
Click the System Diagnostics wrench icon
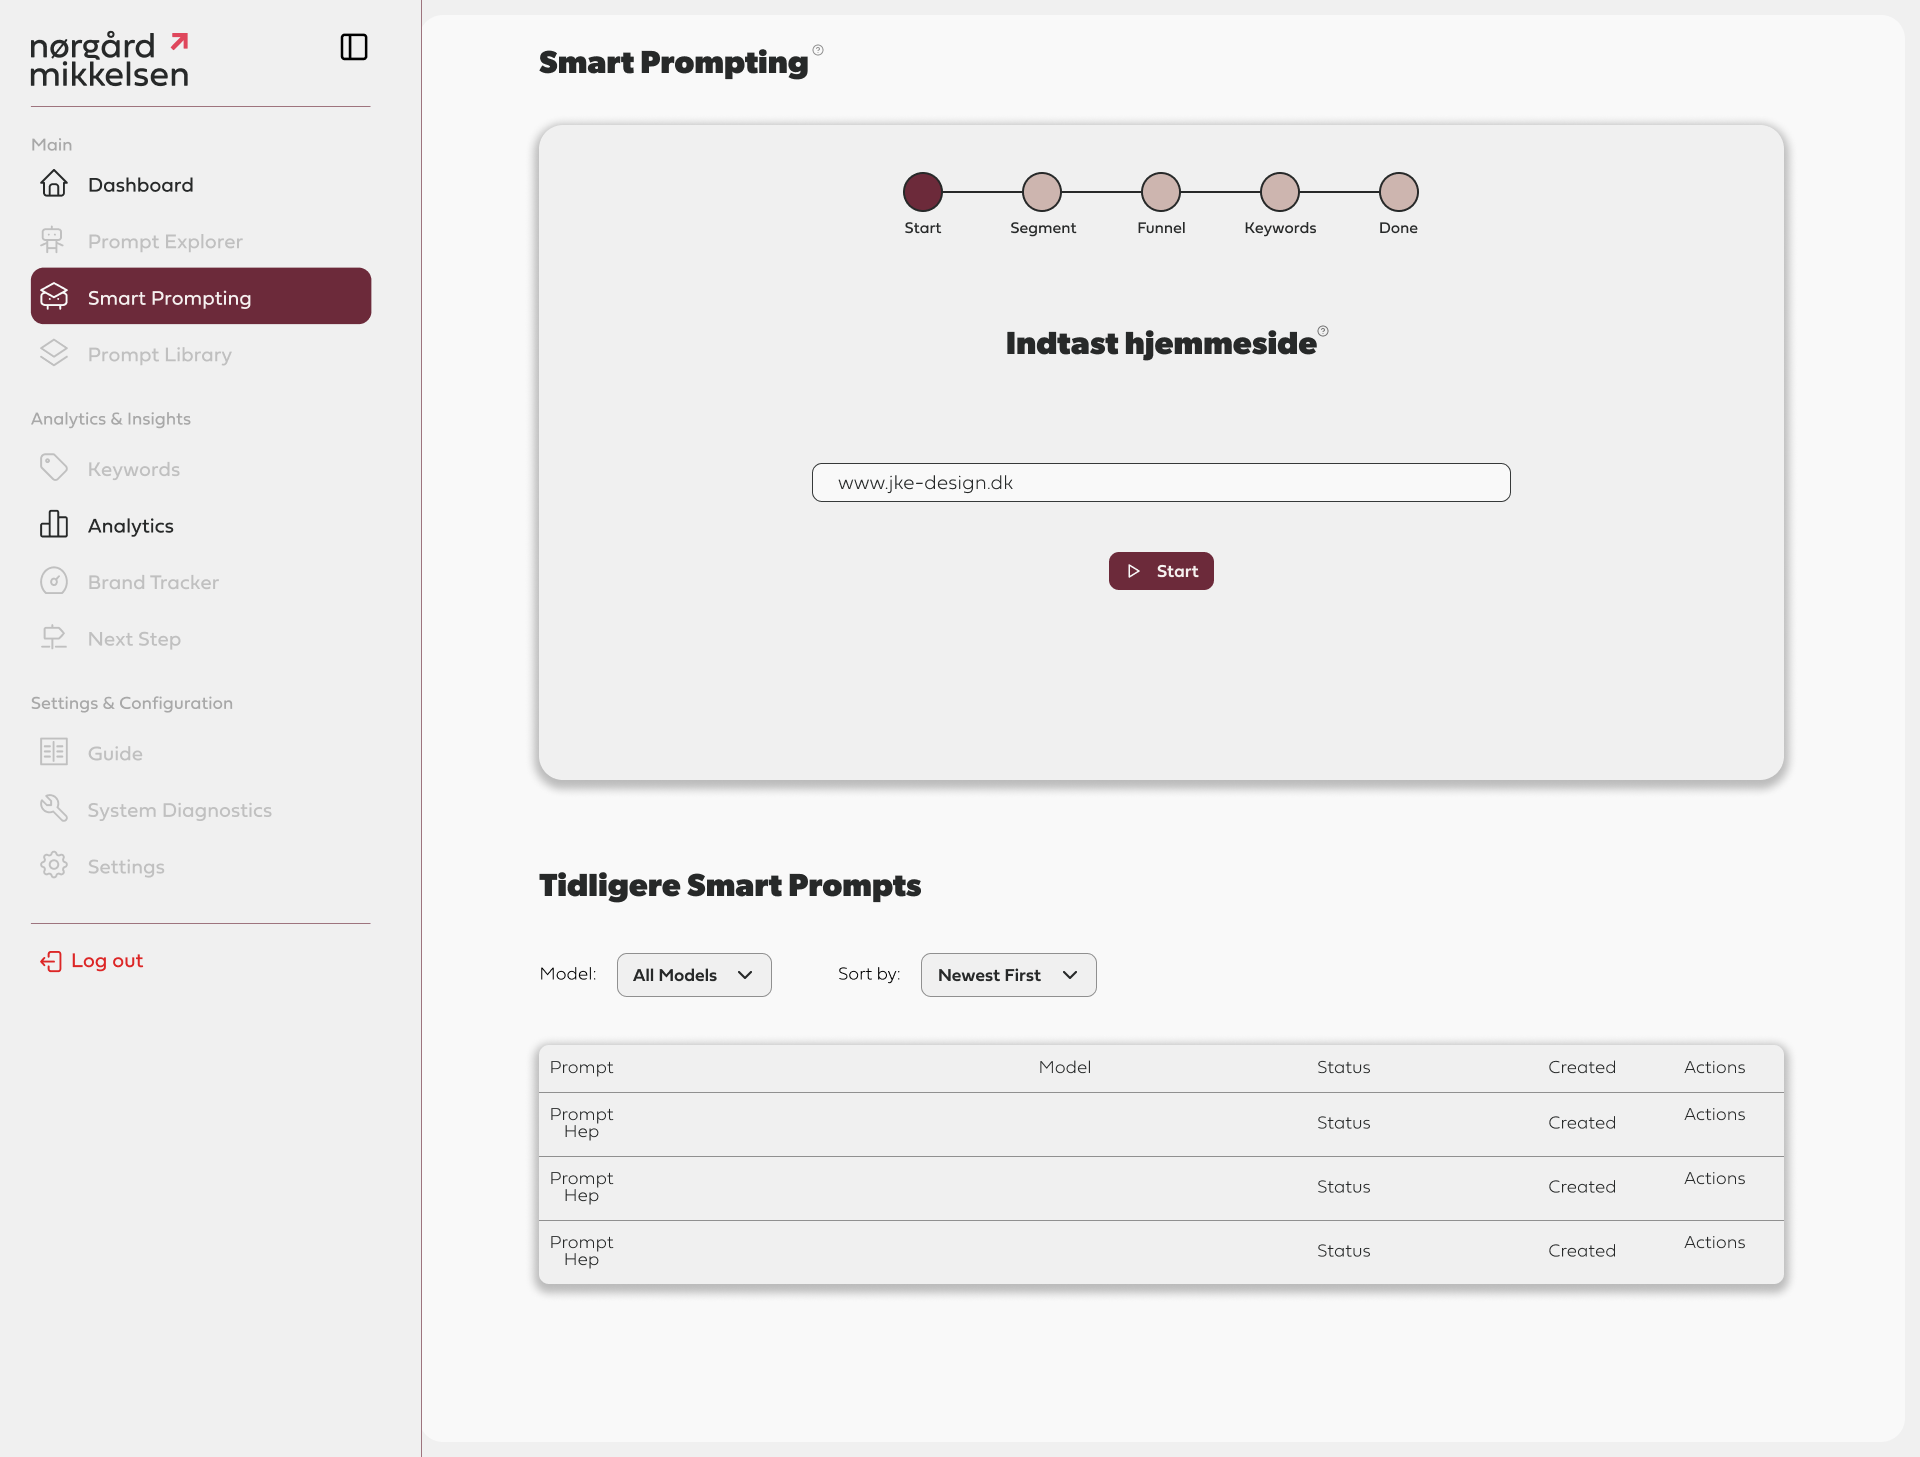click(54, 809)
